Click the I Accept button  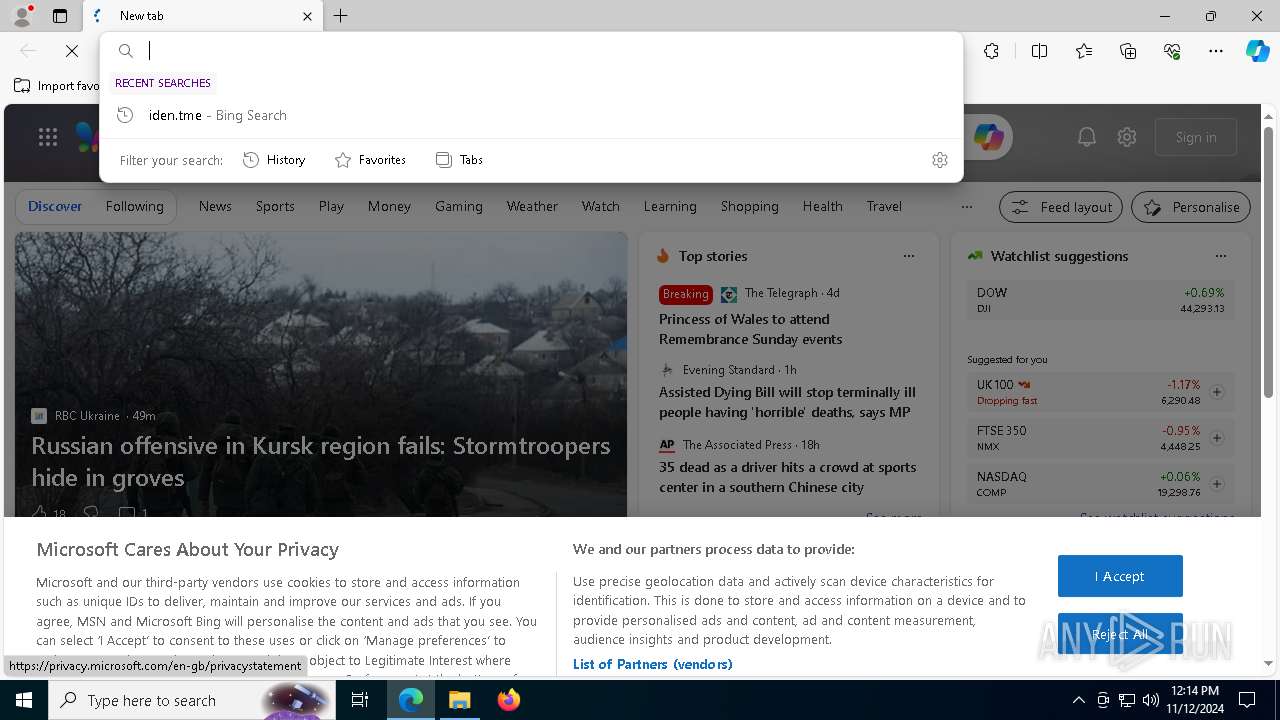click(1120, 576)
